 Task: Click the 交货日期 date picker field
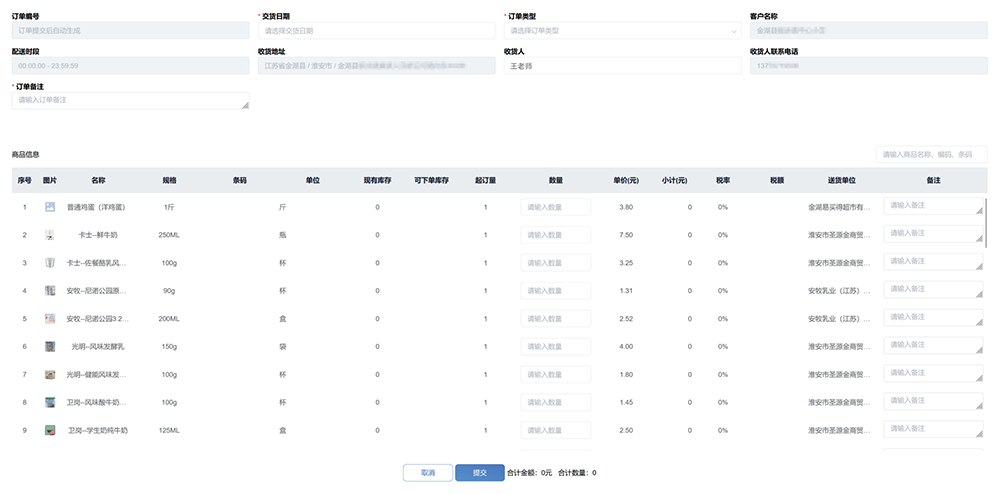pos(376,31)
